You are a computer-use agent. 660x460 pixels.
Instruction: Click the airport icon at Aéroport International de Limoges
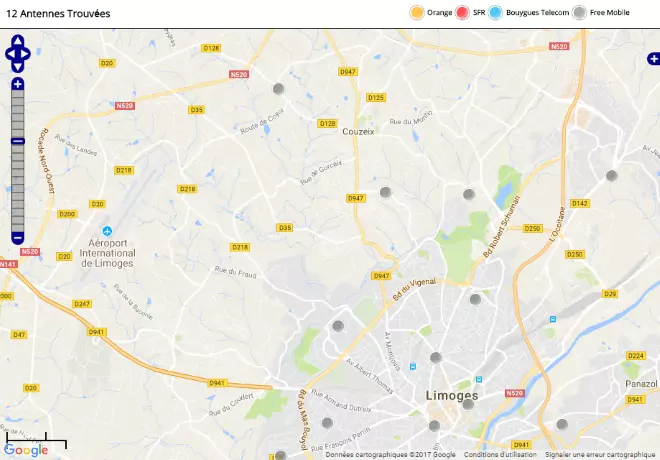(x=107, y=231)
